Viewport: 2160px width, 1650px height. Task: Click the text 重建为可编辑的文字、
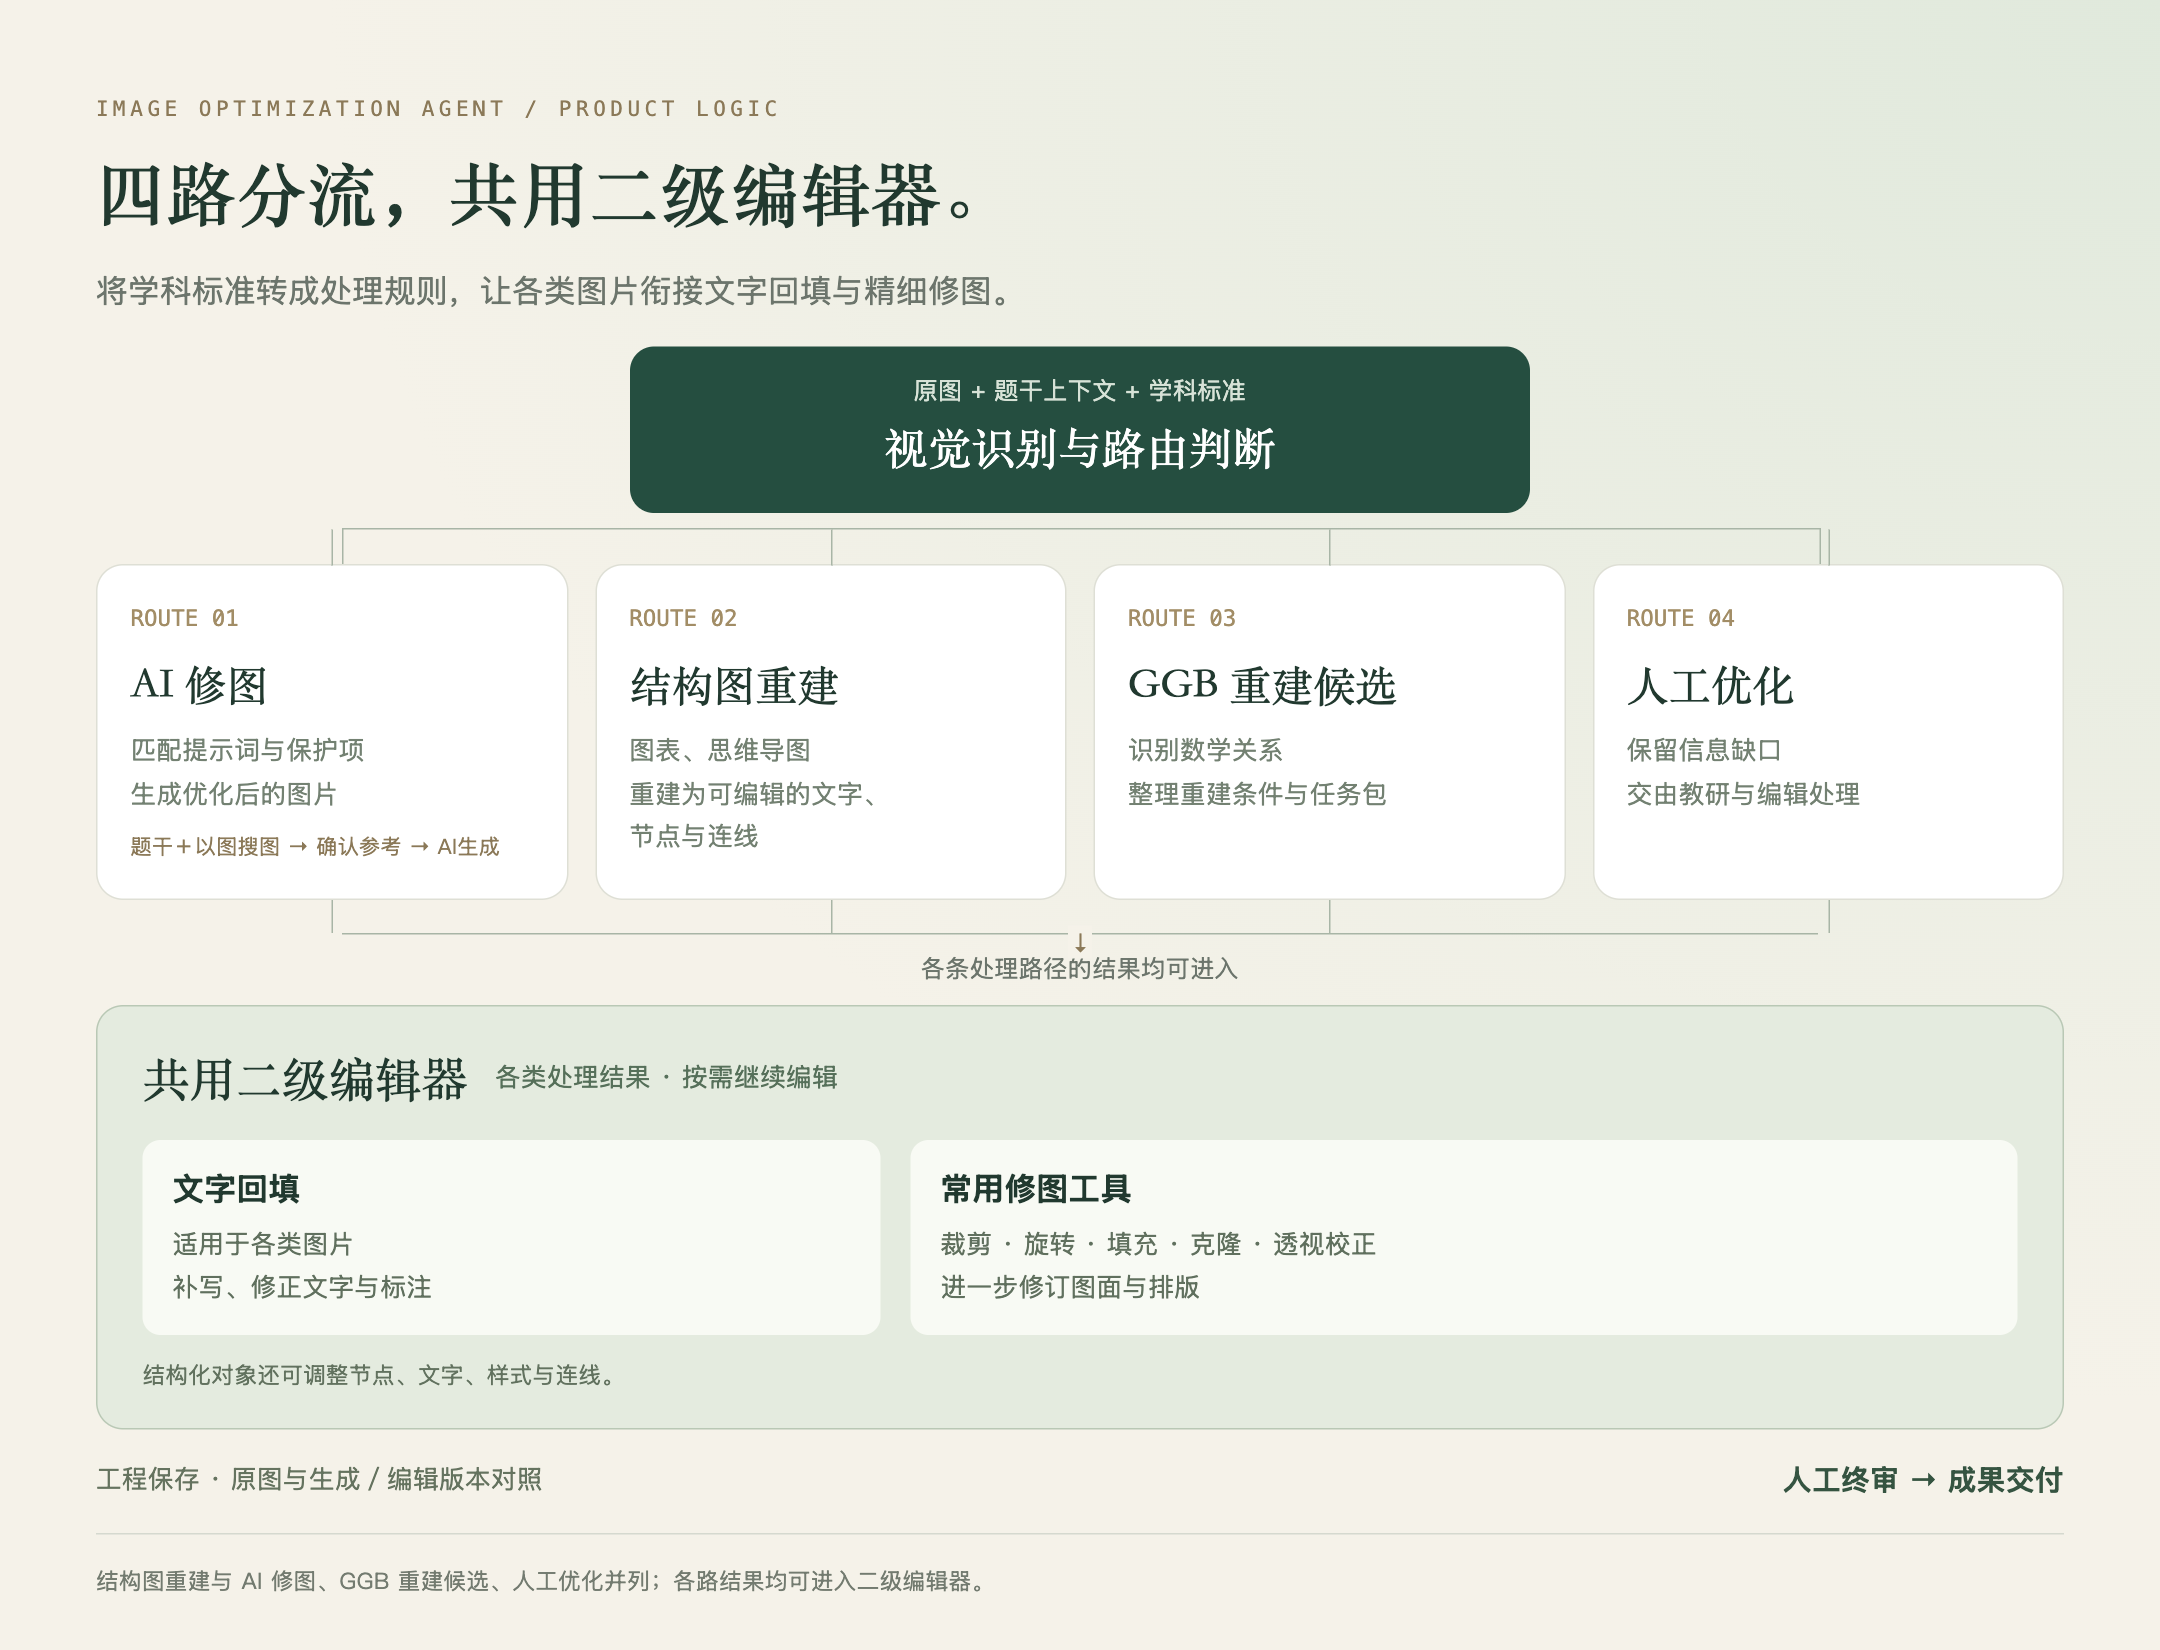(x=754, y=794)
